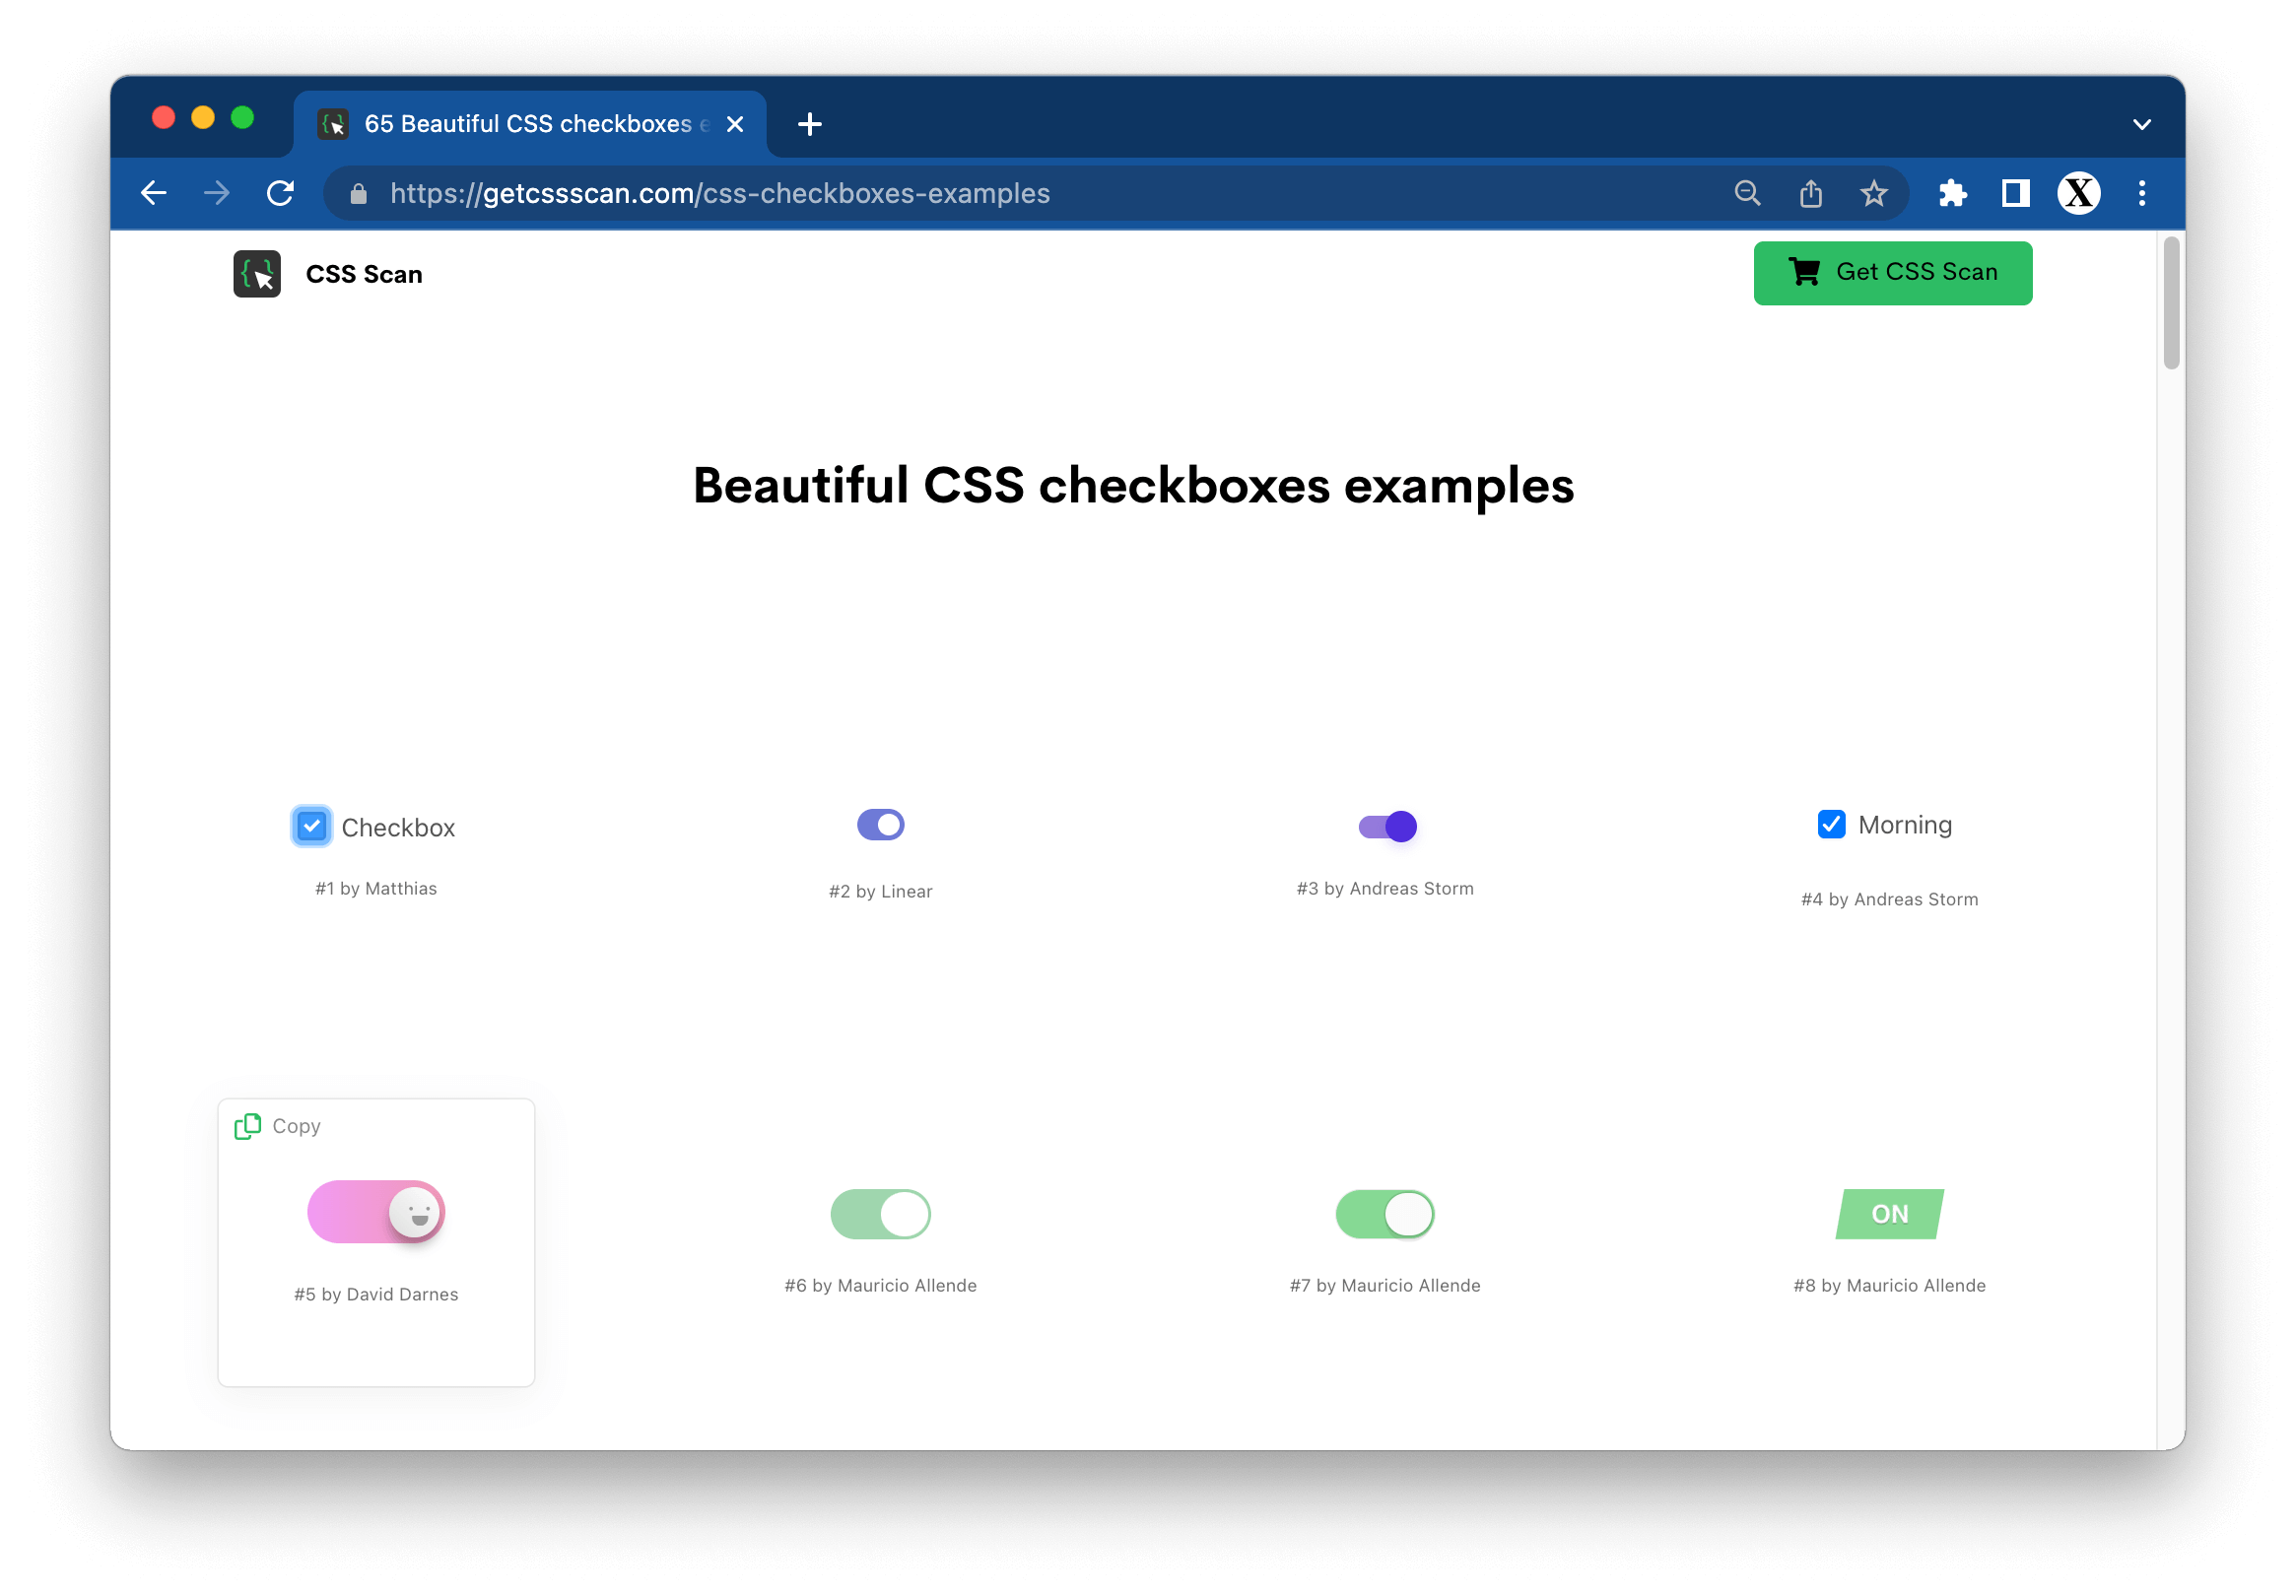The width and height of the screenshot is (2296, 1596).
Task: Open the X profile avatar
Action: tap(2078, 193)
